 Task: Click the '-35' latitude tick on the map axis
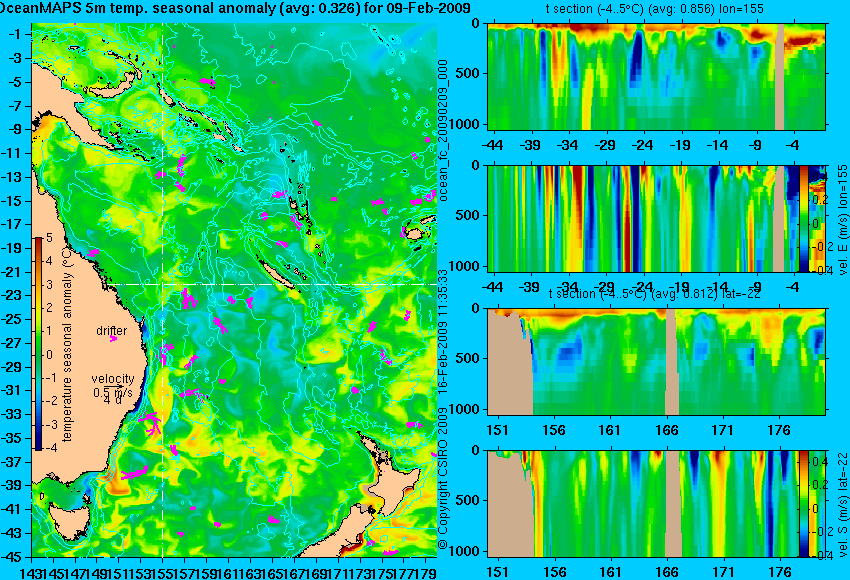tap(13, 438)
